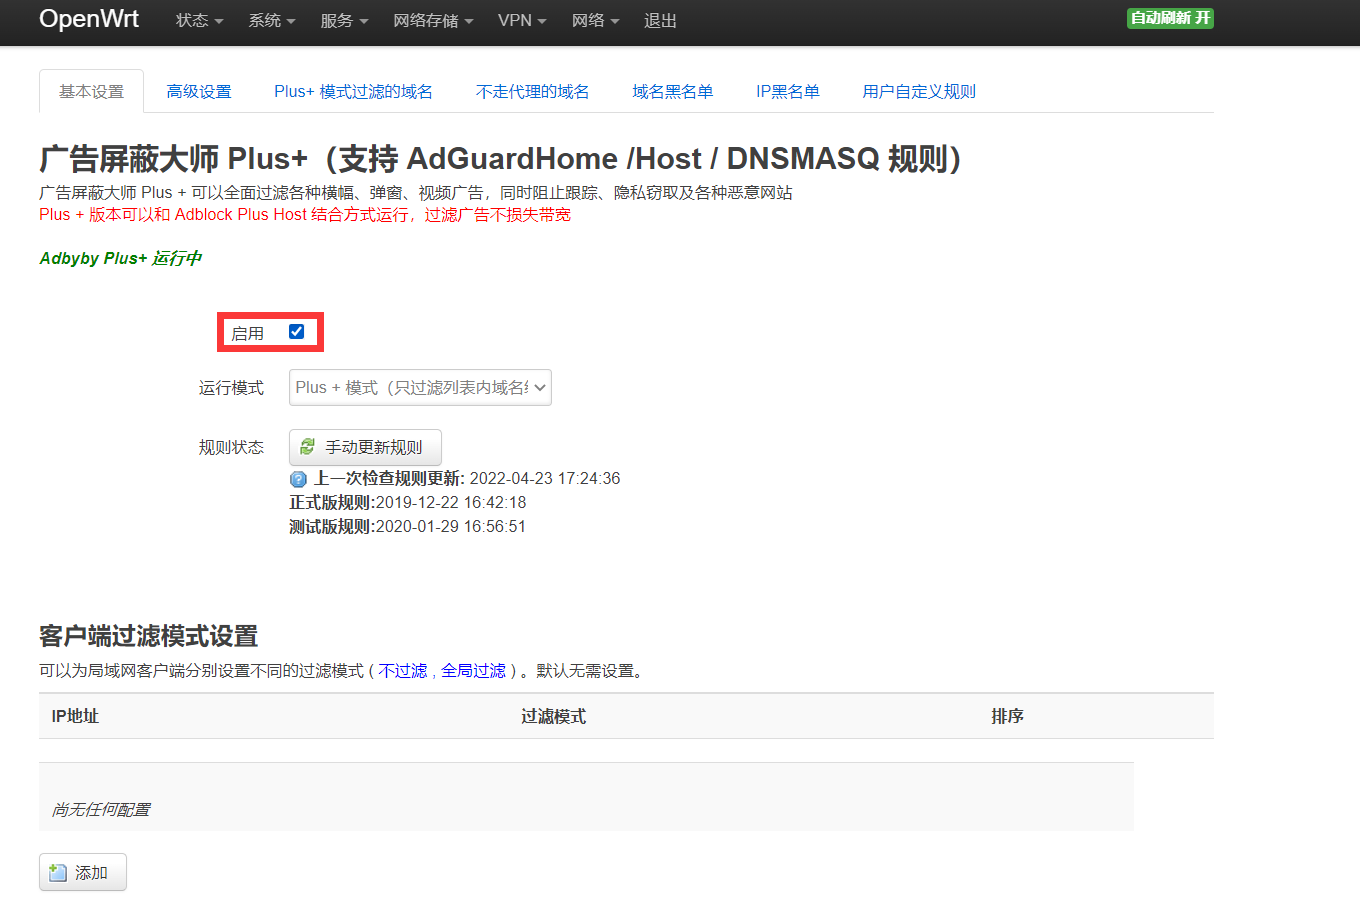Click the 不过滤 link
Screen dimensions: 1360x901
[403, 671]
